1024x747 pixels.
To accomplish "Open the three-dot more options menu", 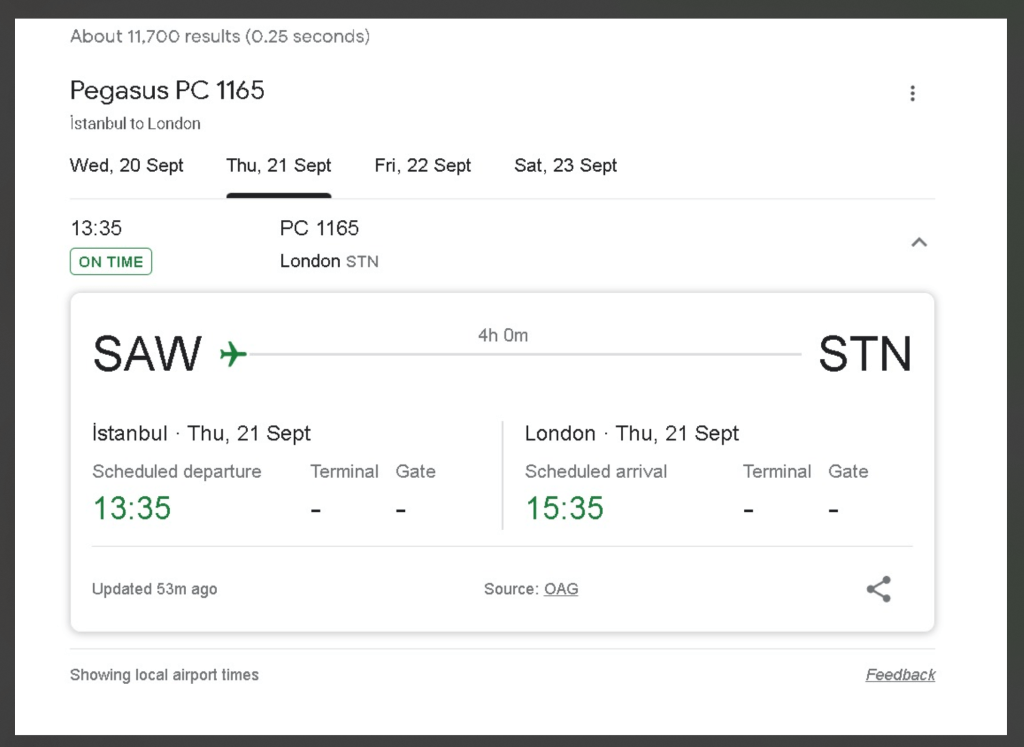I will coord(912,93).
